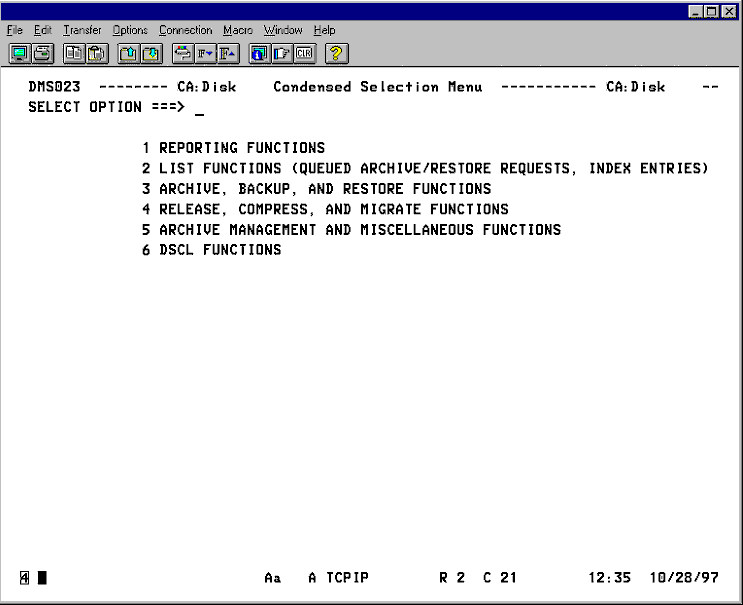Viewport: 743px width, 605px height.
Task: Open the Help menu
Action: click(x=325, y=30)
